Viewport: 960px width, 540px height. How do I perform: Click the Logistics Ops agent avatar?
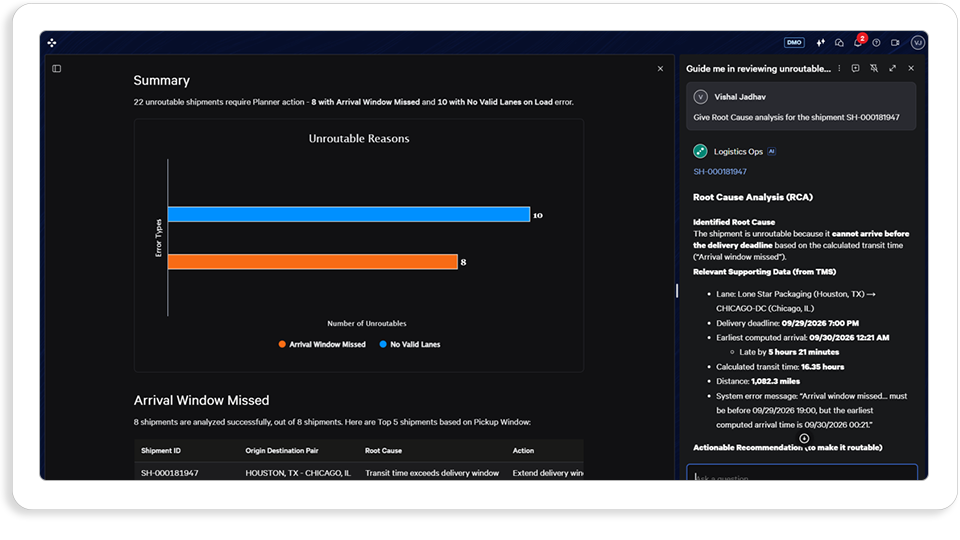coord(700,151)
